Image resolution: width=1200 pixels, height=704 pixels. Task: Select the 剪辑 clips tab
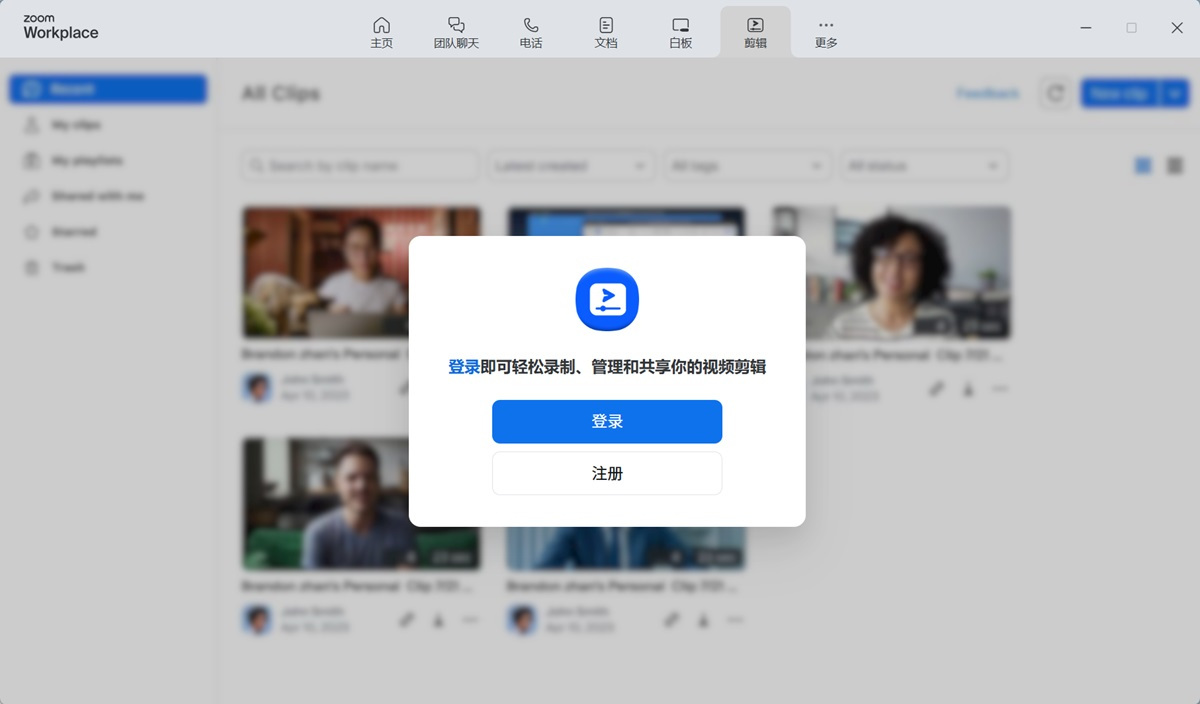755,32
